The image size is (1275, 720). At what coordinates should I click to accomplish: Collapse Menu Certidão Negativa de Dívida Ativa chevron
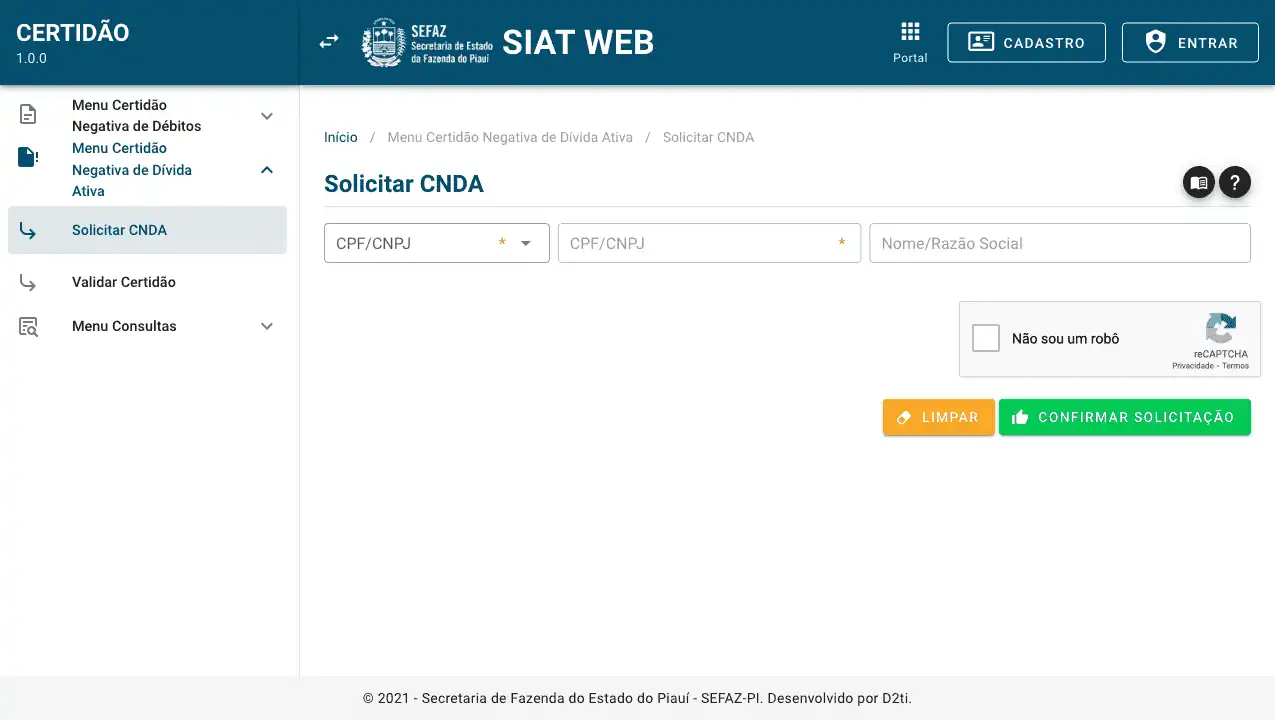coord(267,170)
